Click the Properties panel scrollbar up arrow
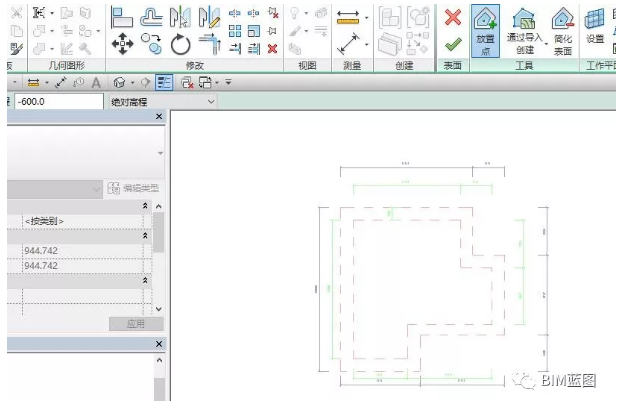Screen dimensions: 620x401 click(x=159, y=206)
